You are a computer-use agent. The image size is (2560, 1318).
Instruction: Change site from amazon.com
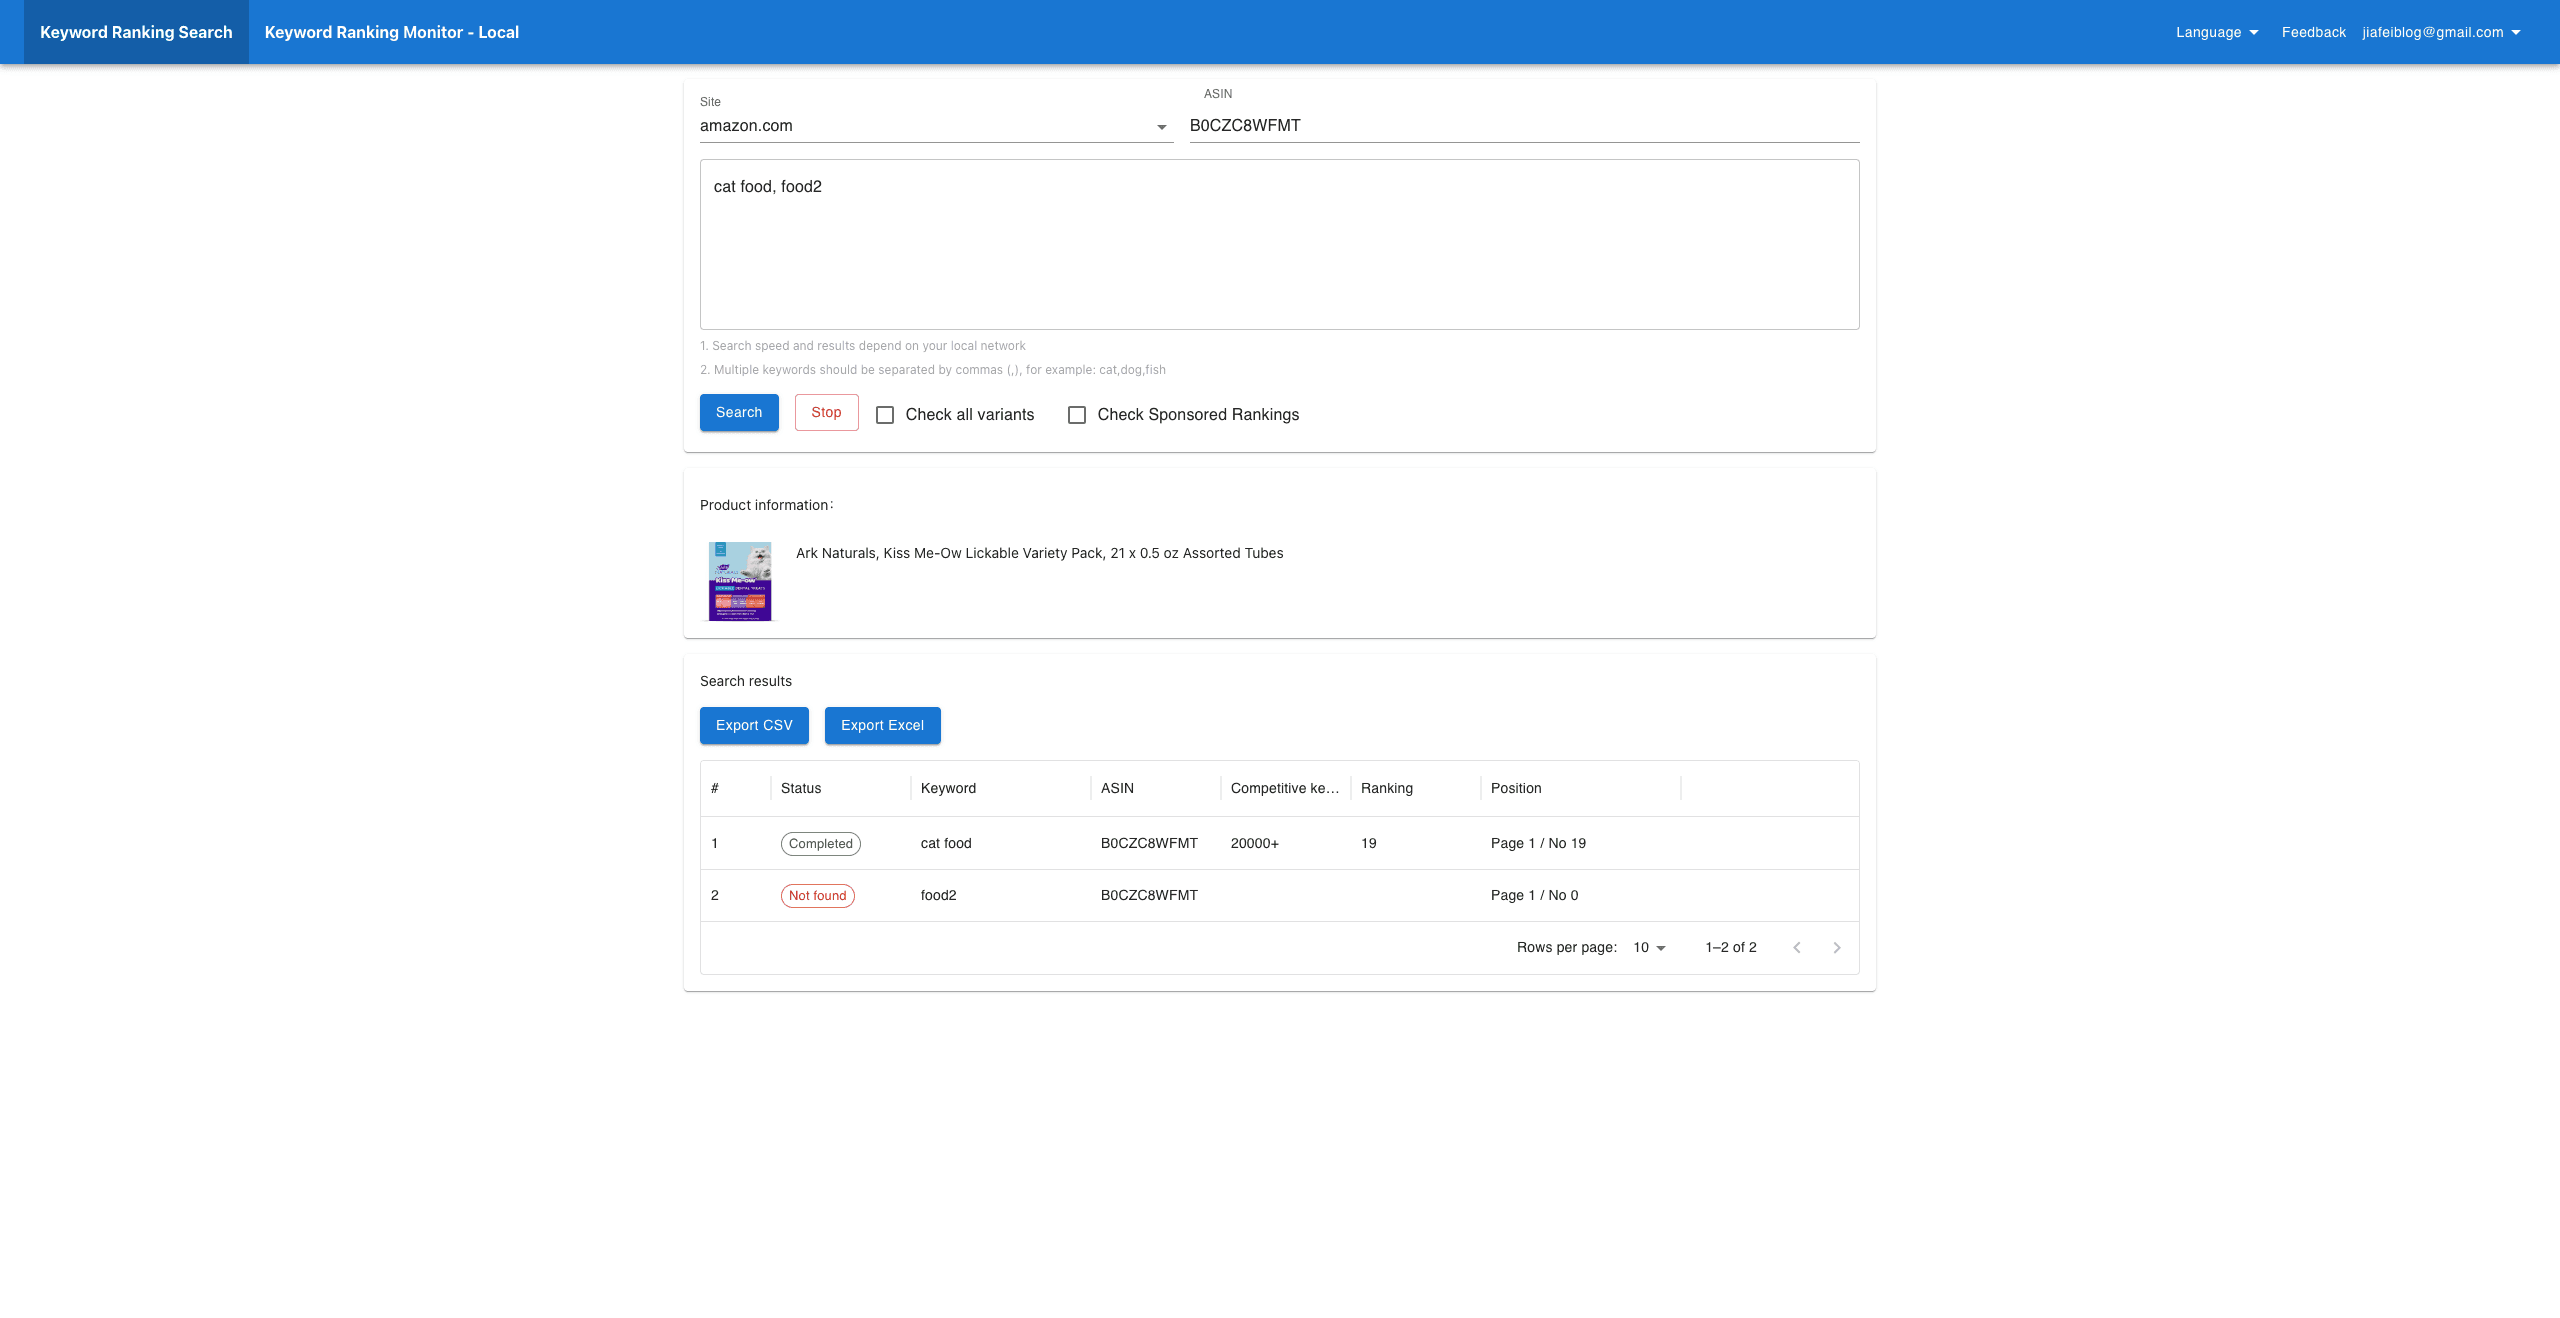pyautogui.click(x=935, y=126)
